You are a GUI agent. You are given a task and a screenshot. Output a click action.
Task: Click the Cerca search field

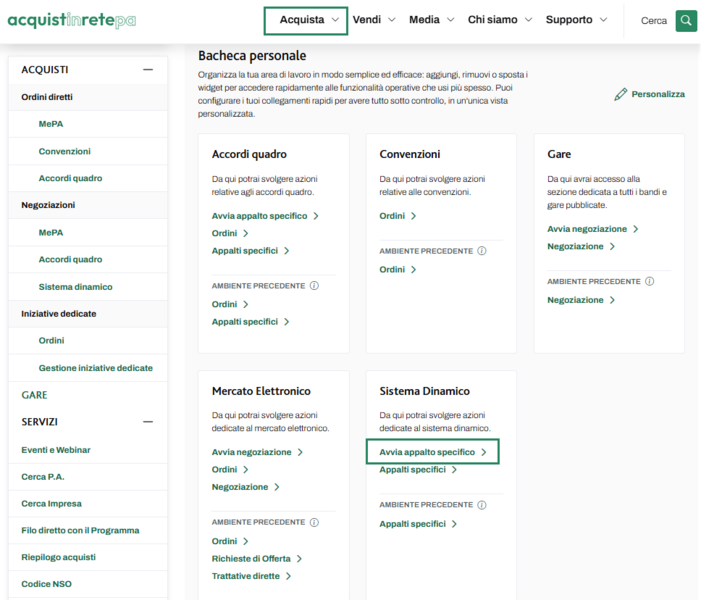coord(654,20)
